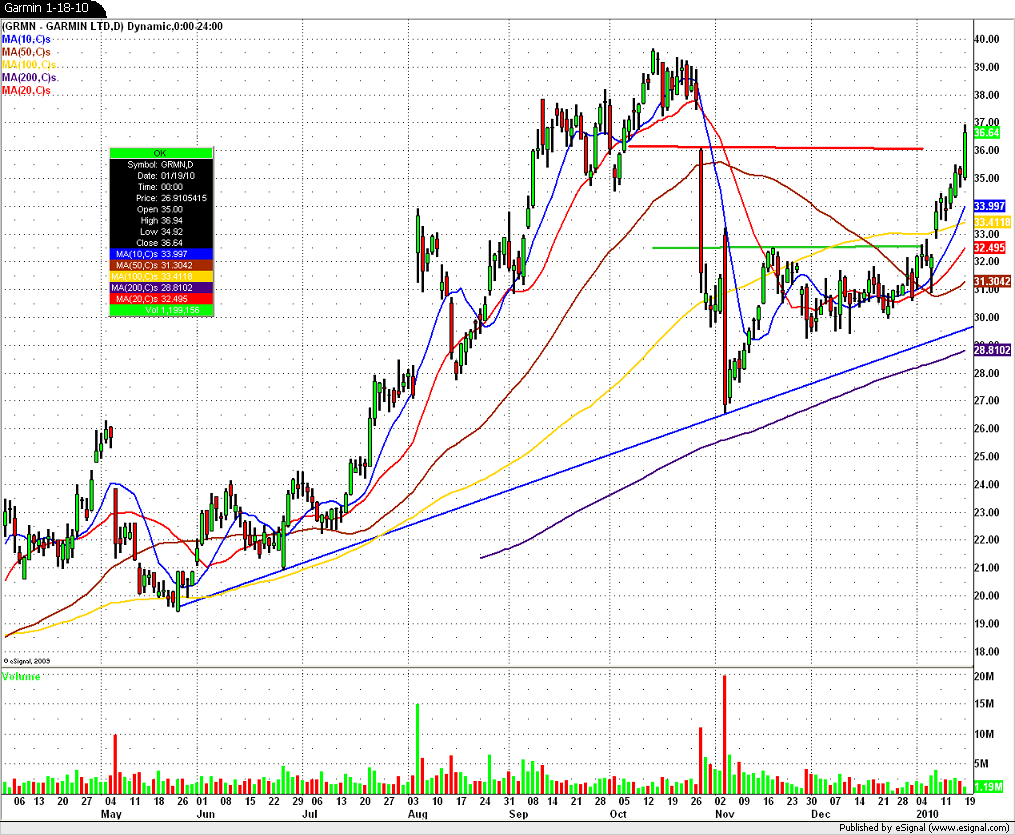Click the 18.00 price axis label

click(x=987, y=652)
